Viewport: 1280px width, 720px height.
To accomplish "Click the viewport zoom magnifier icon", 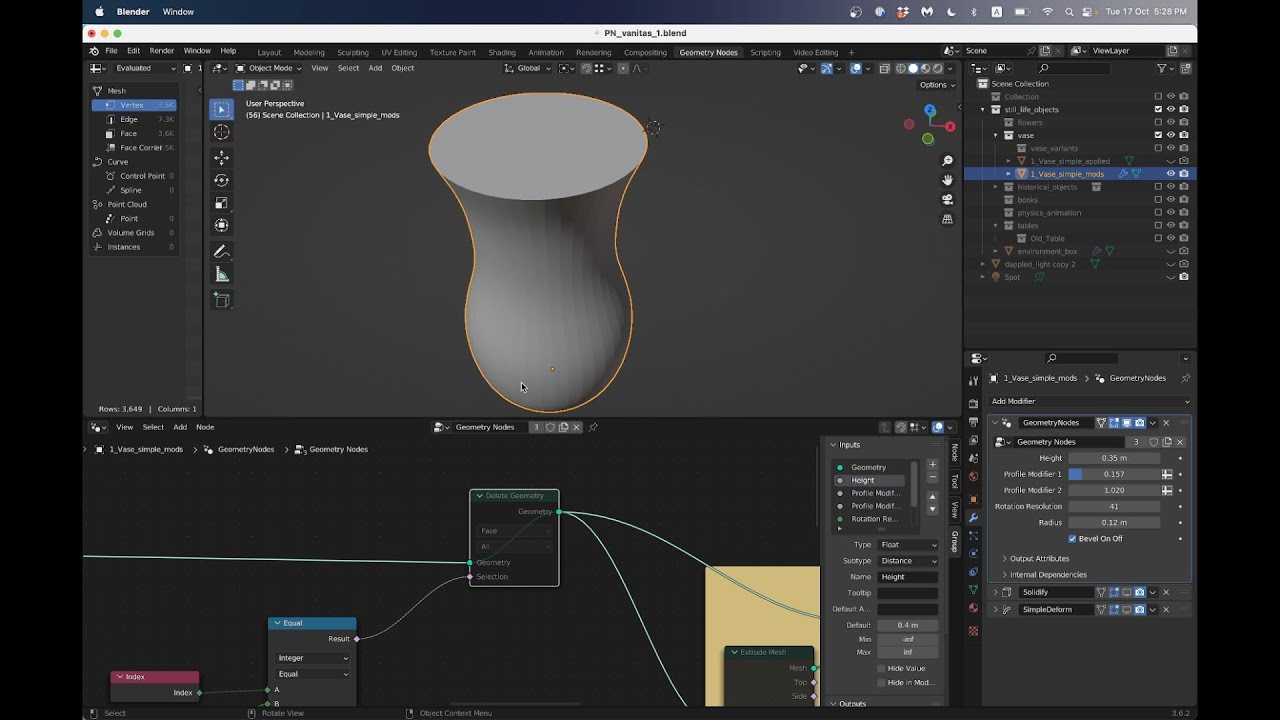I will (x=947, y=161).
